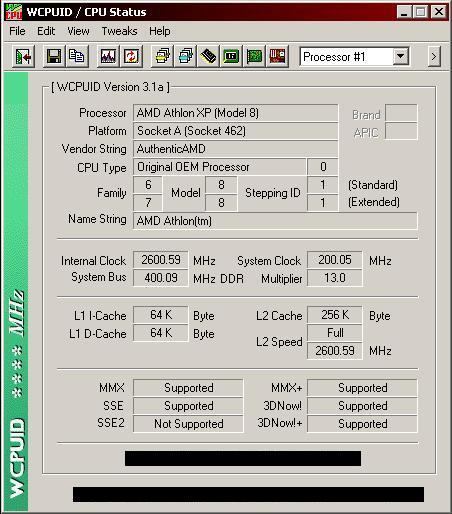Click the CPU Type value 0

pos(323,167)
